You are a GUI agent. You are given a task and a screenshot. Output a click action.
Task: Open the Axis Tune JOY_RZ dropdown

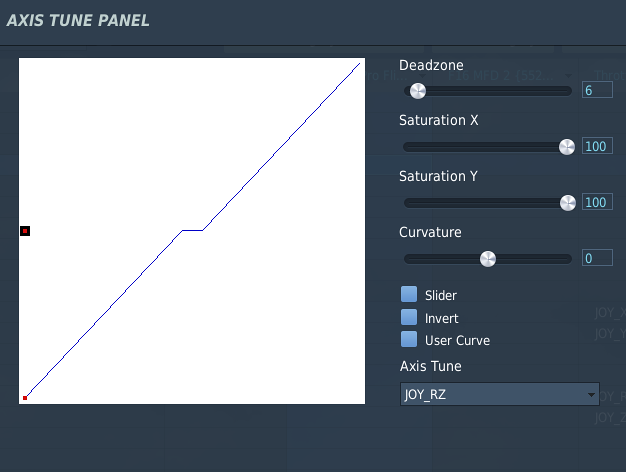click(499, 394)
